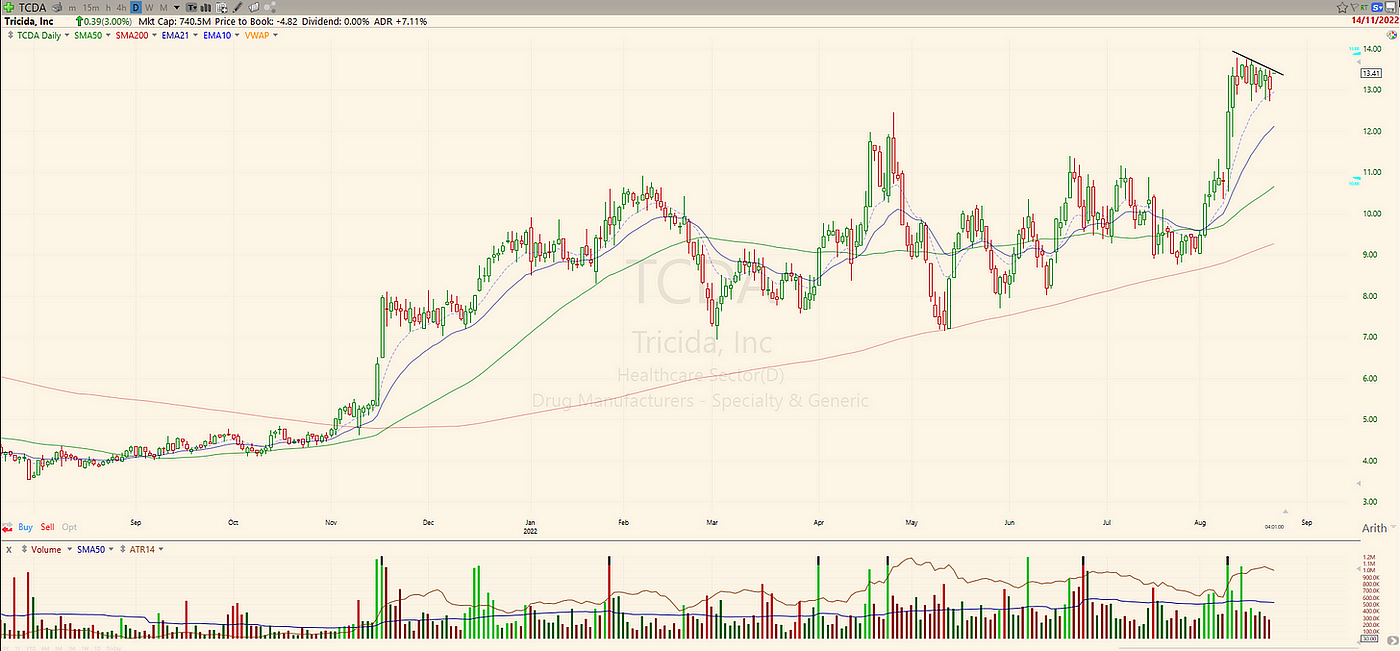
Task: Open the chart template (T) menu
Action: pos(192,8)
